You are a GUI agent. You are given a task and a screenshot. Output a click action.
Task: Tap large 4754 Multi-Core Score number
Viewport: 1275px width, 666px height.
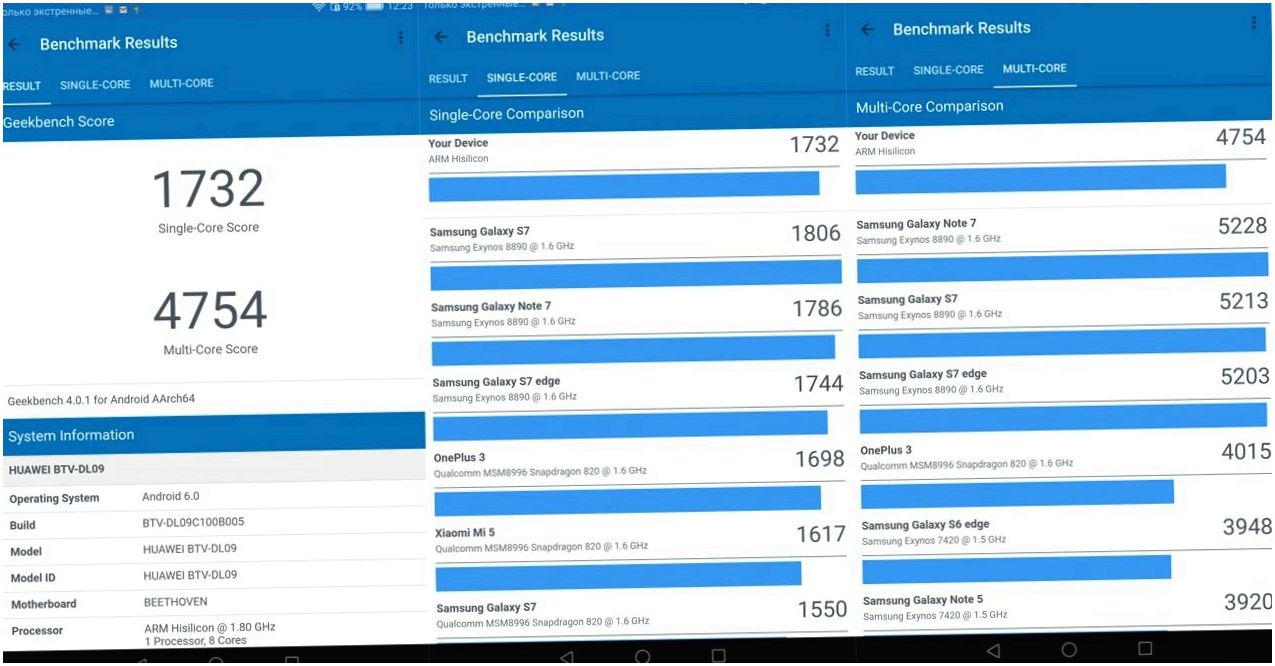[x=210, y=310]
